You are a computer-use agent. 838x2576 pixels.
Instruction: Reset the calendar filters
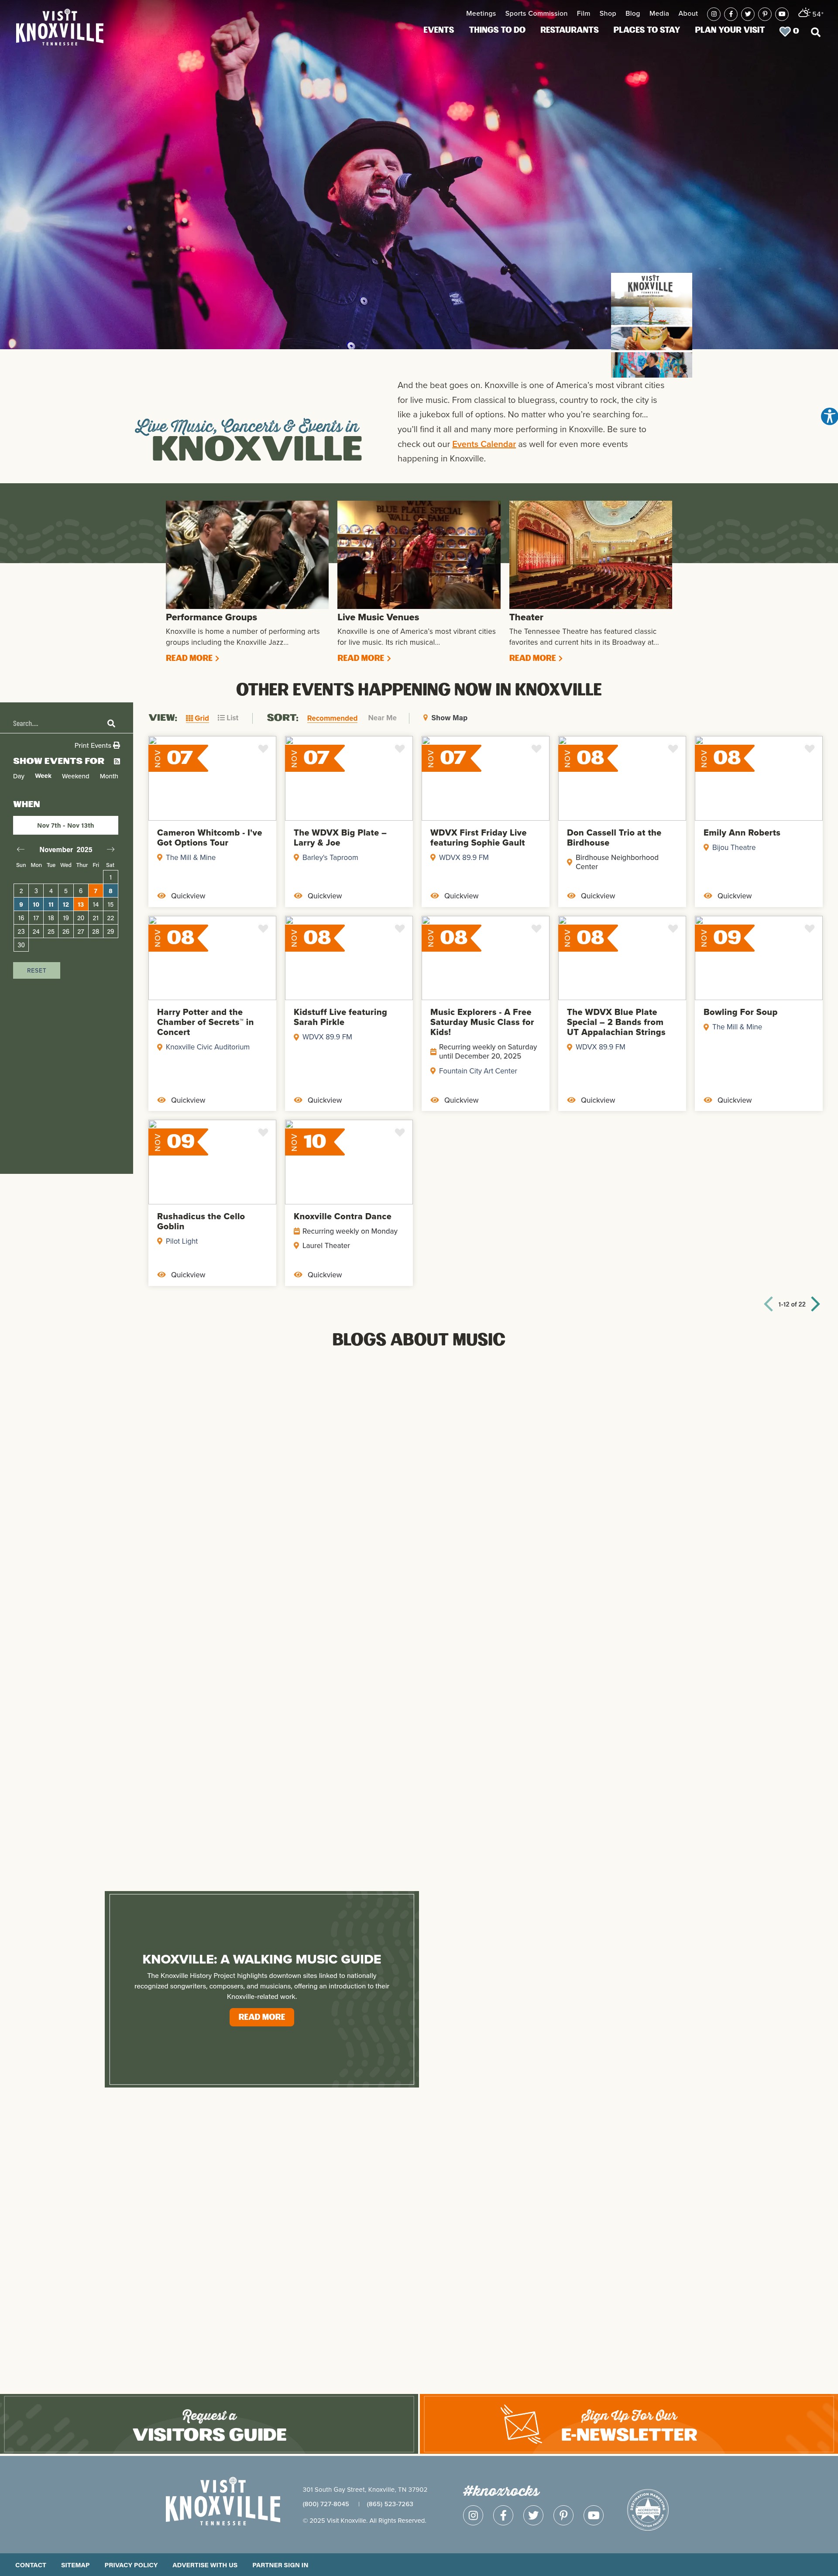37,970
